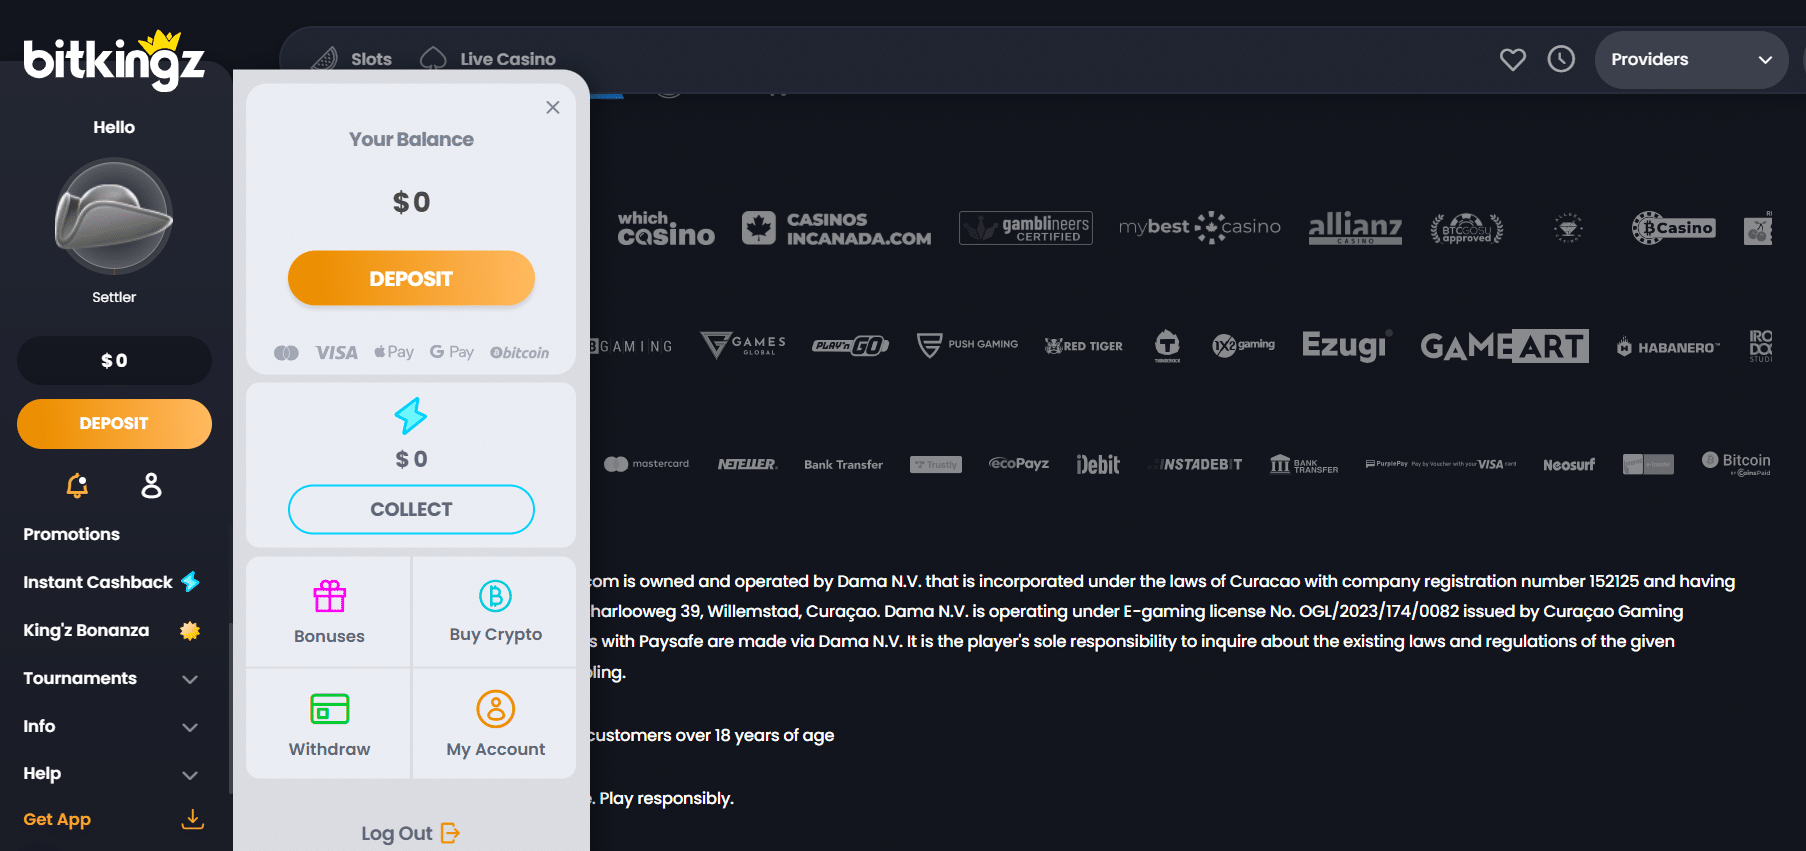
Task: Click the Collect cashback button
Action: [x=411, y=510]
